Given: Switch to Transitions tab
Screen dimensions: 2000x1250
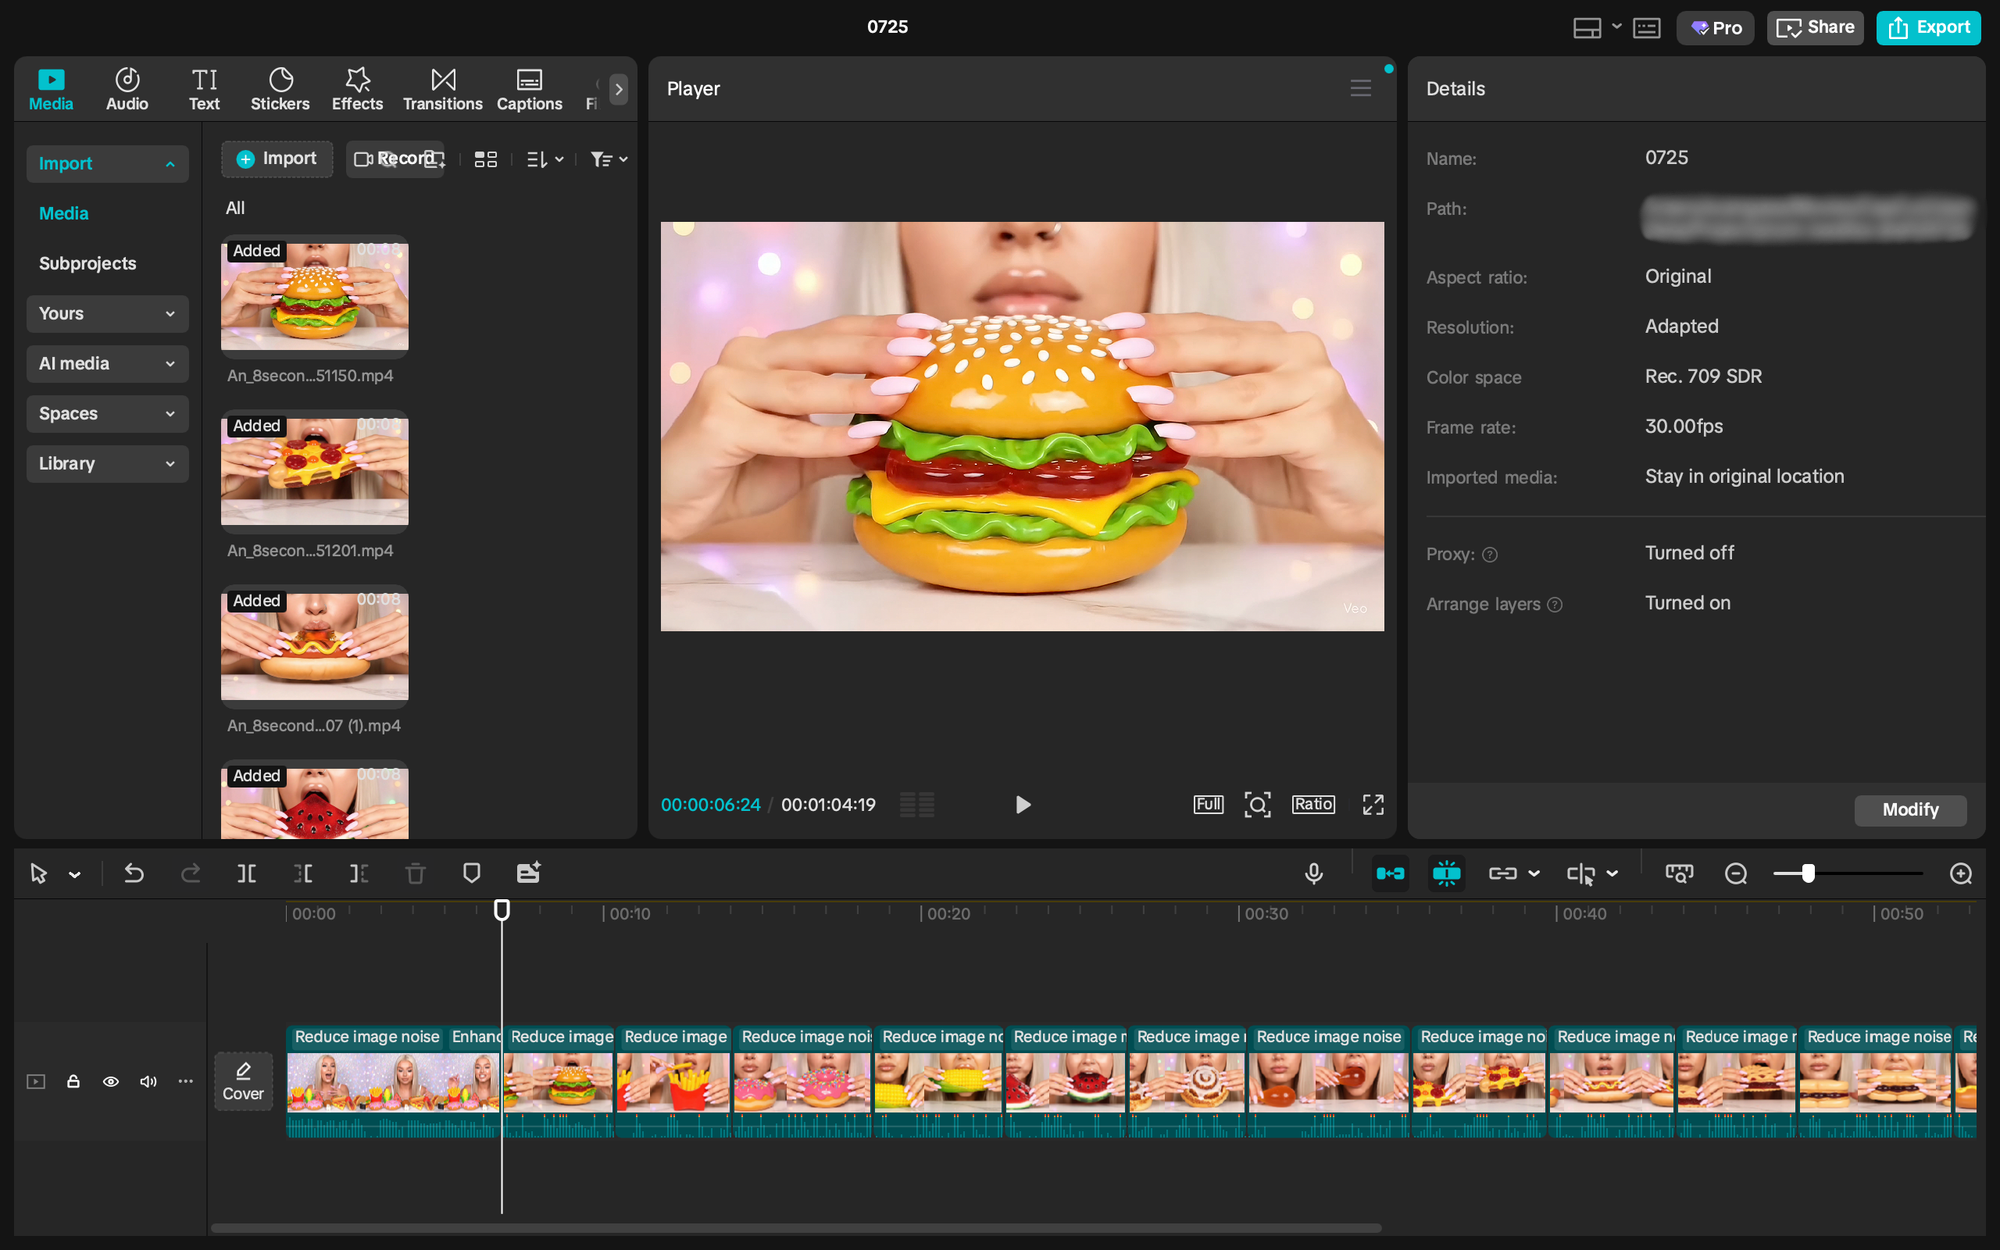Looking at the screenshot, I should 442,89.
